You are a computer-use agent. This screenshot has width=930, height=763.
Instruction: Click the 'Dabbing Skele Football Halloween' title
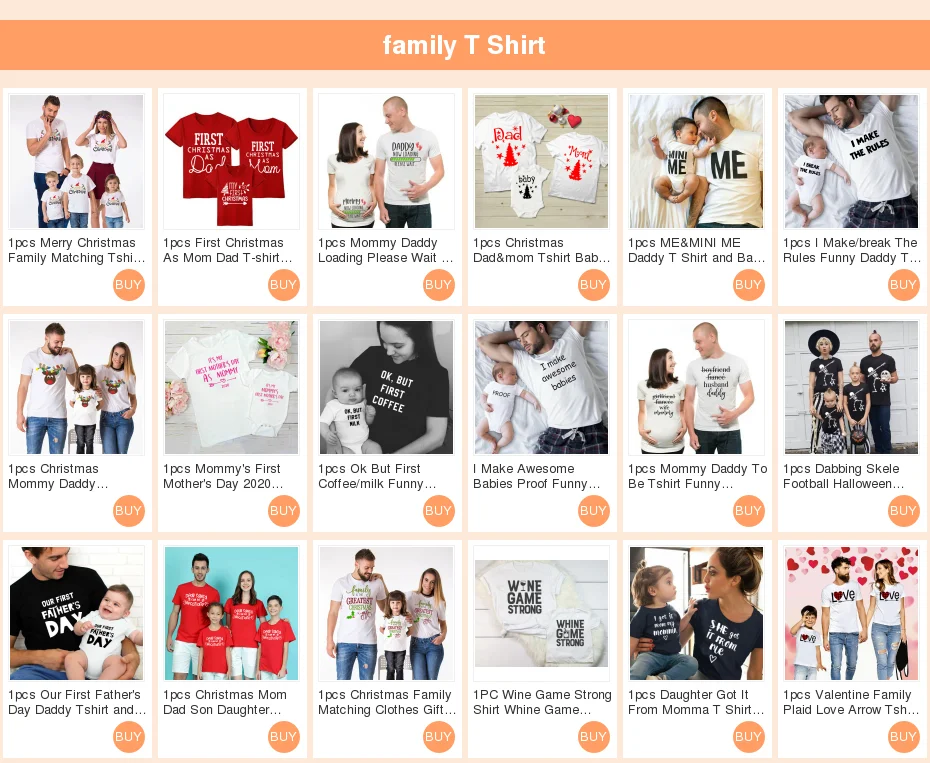pos(843,476)
